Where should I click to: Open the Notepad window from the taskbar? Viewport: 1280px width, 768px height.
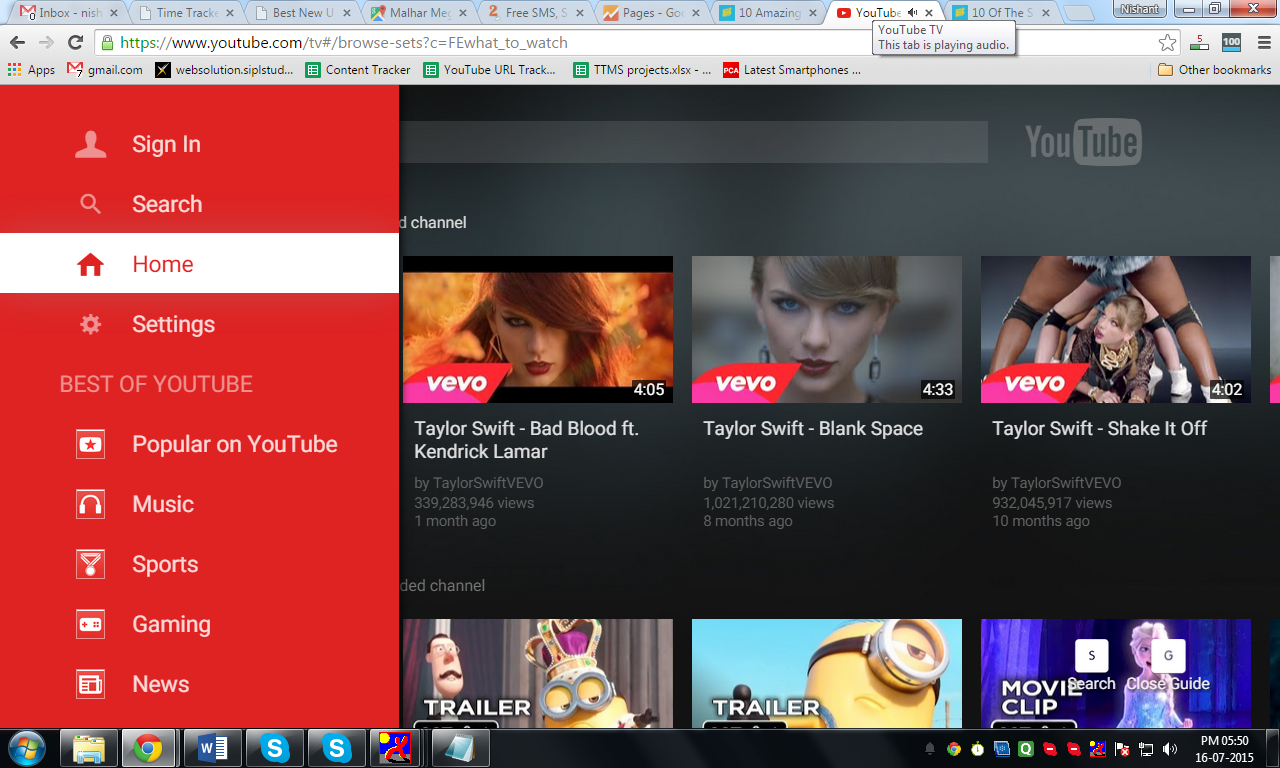click(461, 748)
